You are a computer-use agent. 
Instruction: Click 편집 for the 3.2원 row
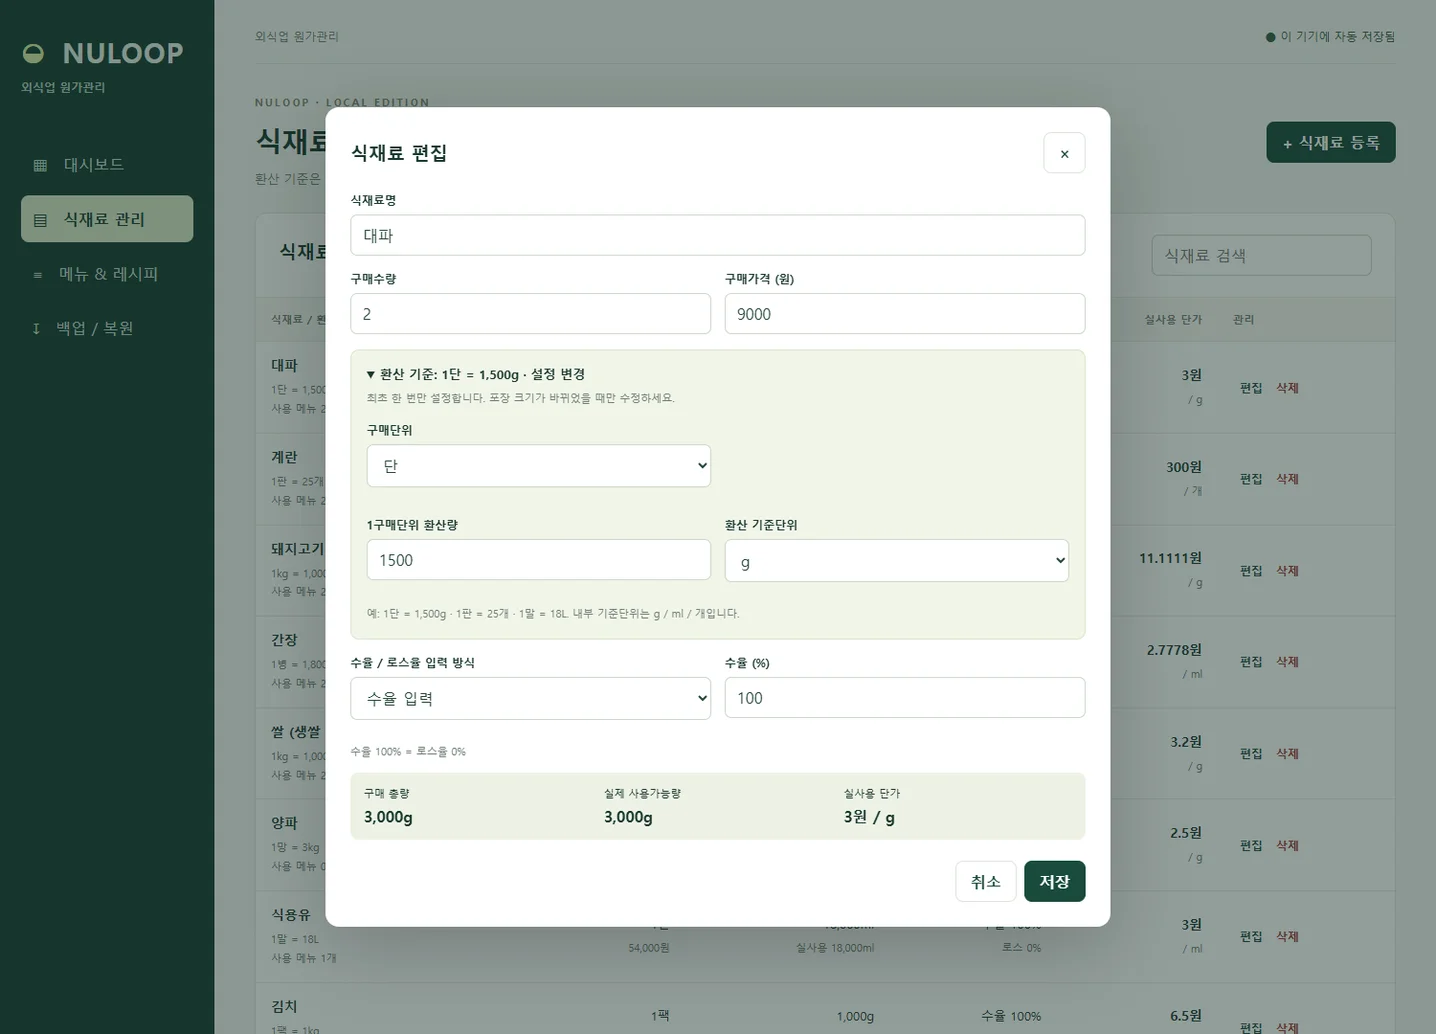point(1251,754)
